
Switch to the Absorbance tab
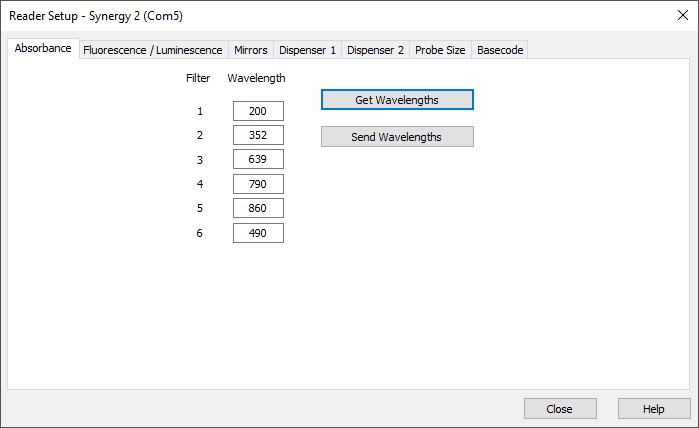click(x=43, y=49)
